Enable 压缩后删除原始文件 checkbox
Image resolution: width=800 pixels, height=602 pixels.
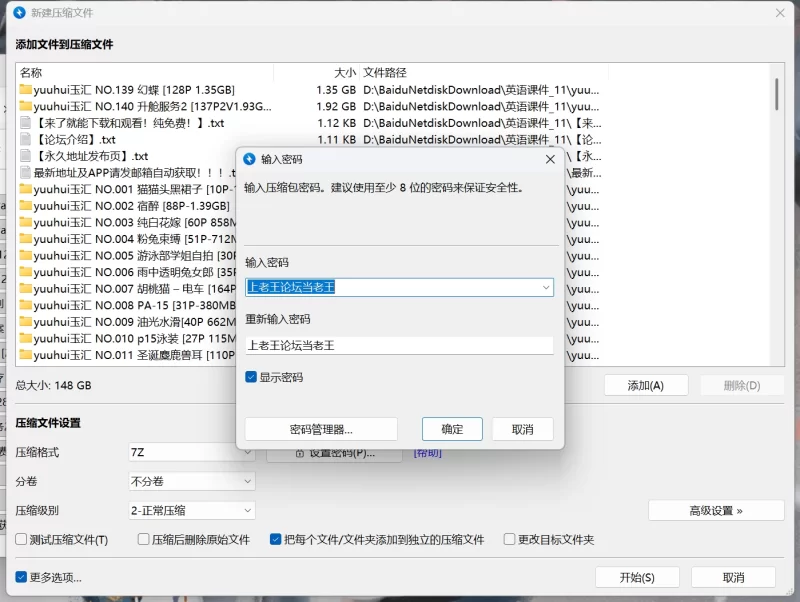click(x=143, y=540)
